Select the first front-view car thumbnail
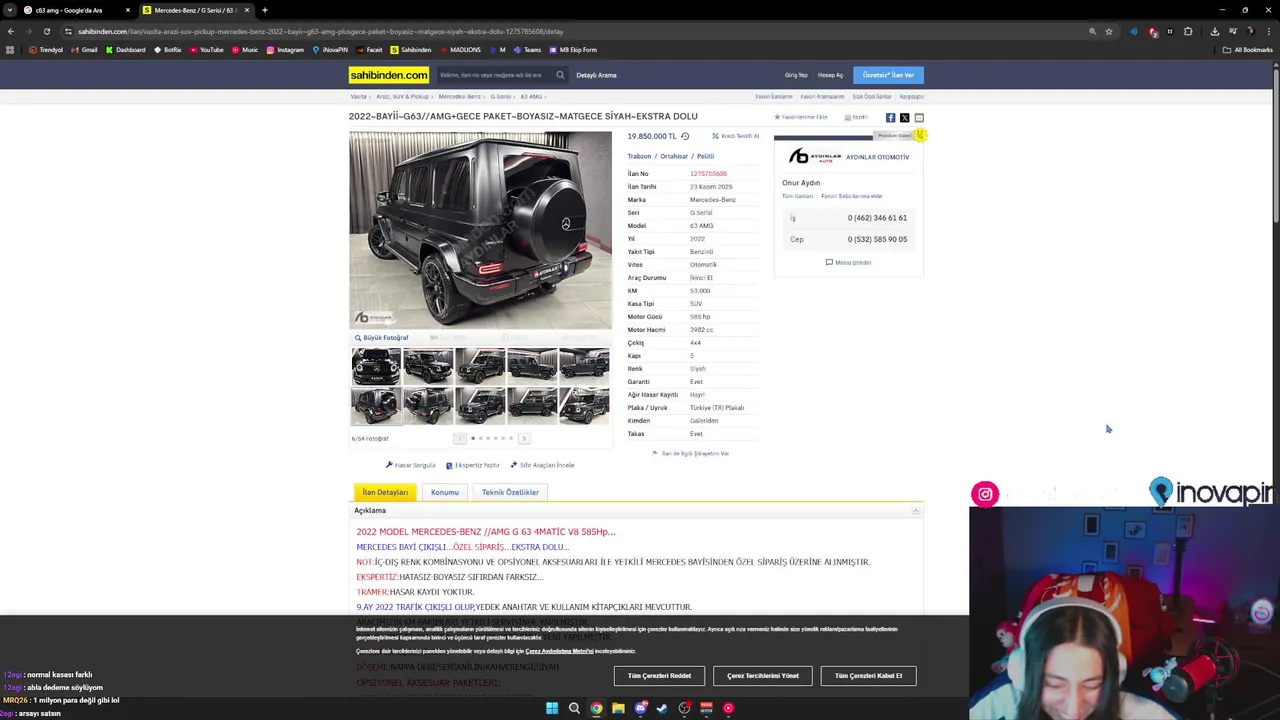This screenshot has height=720, width=1280. point(376,367)
